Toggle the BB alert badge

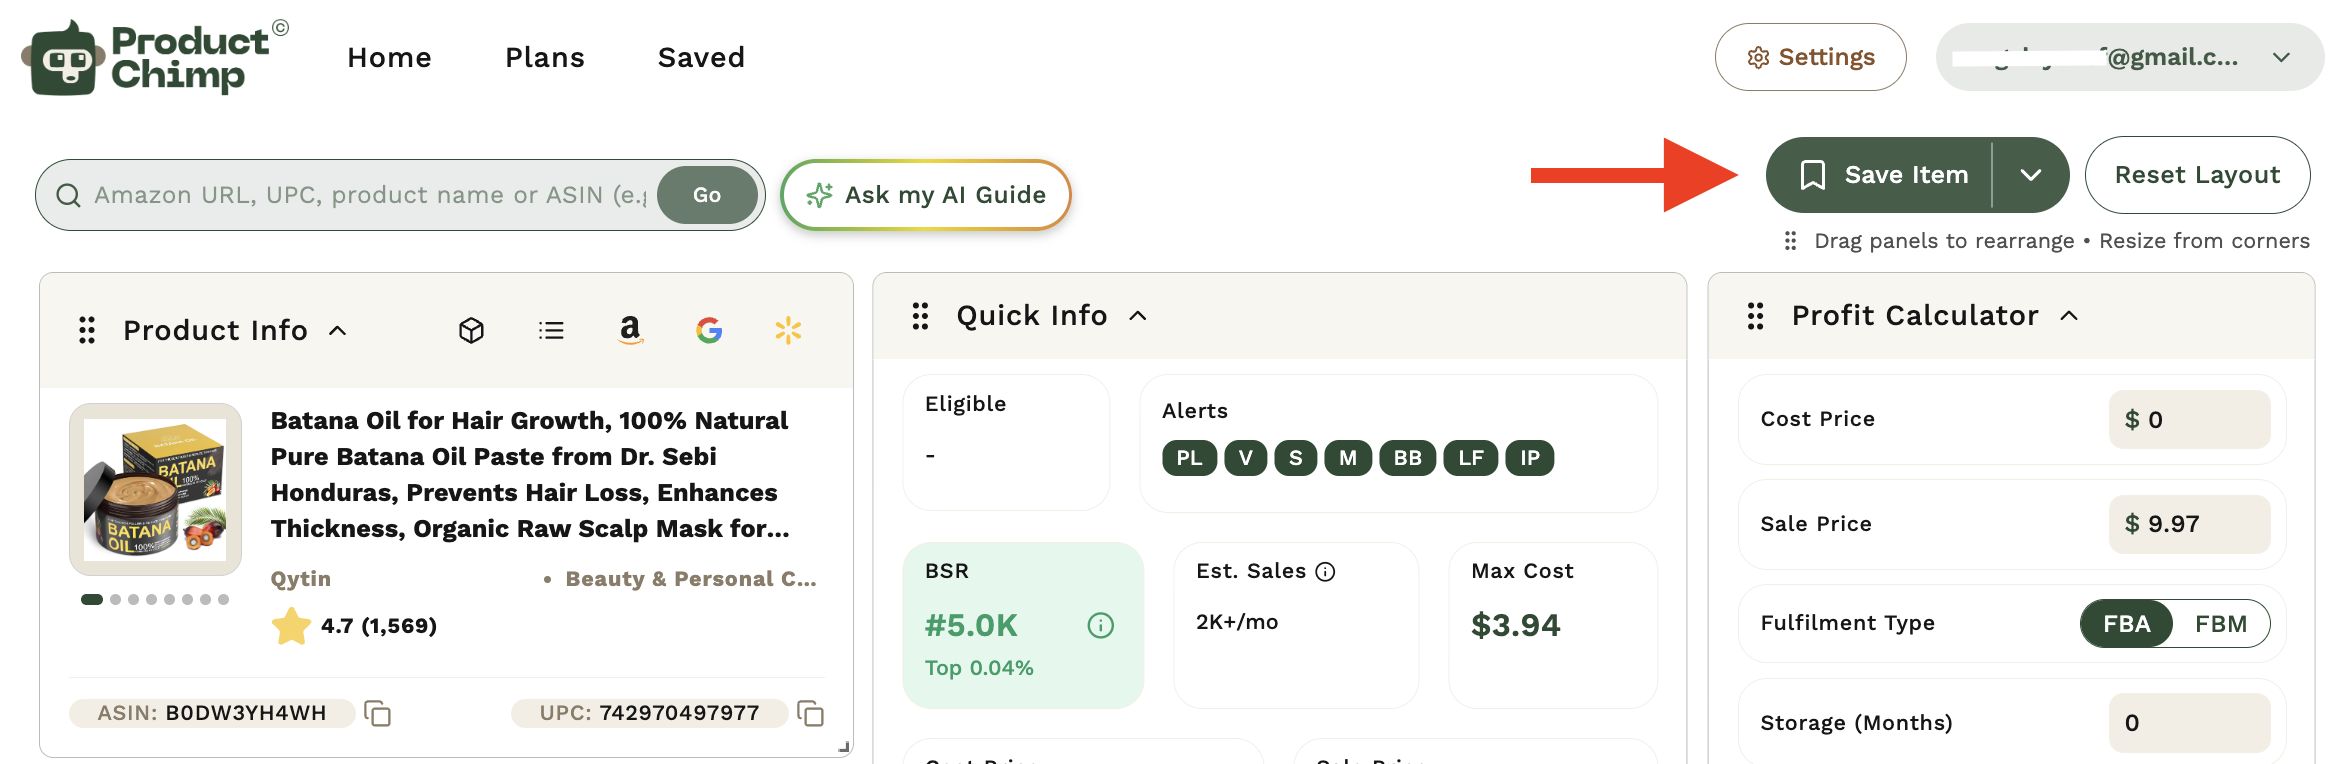coord(1407,458)
